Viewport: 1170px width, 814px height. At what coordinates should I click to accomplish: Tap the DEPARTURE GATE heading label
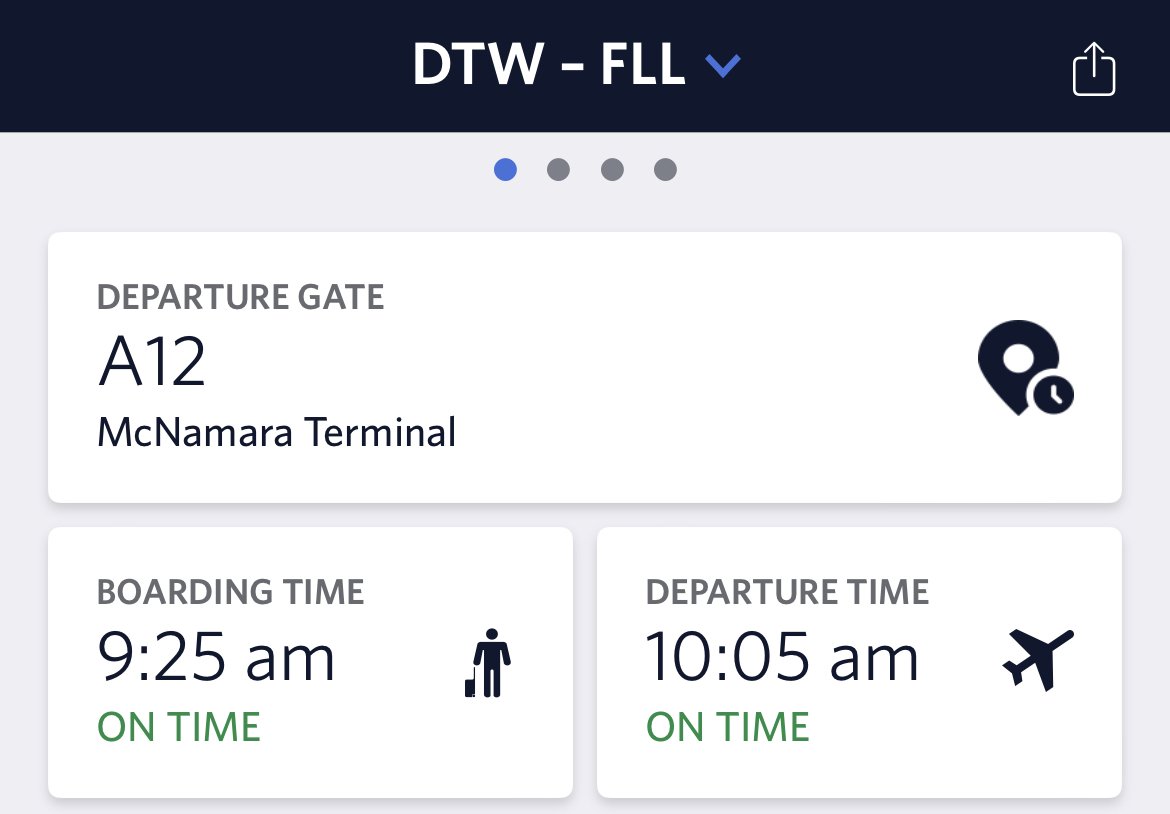tap(240, 297)
